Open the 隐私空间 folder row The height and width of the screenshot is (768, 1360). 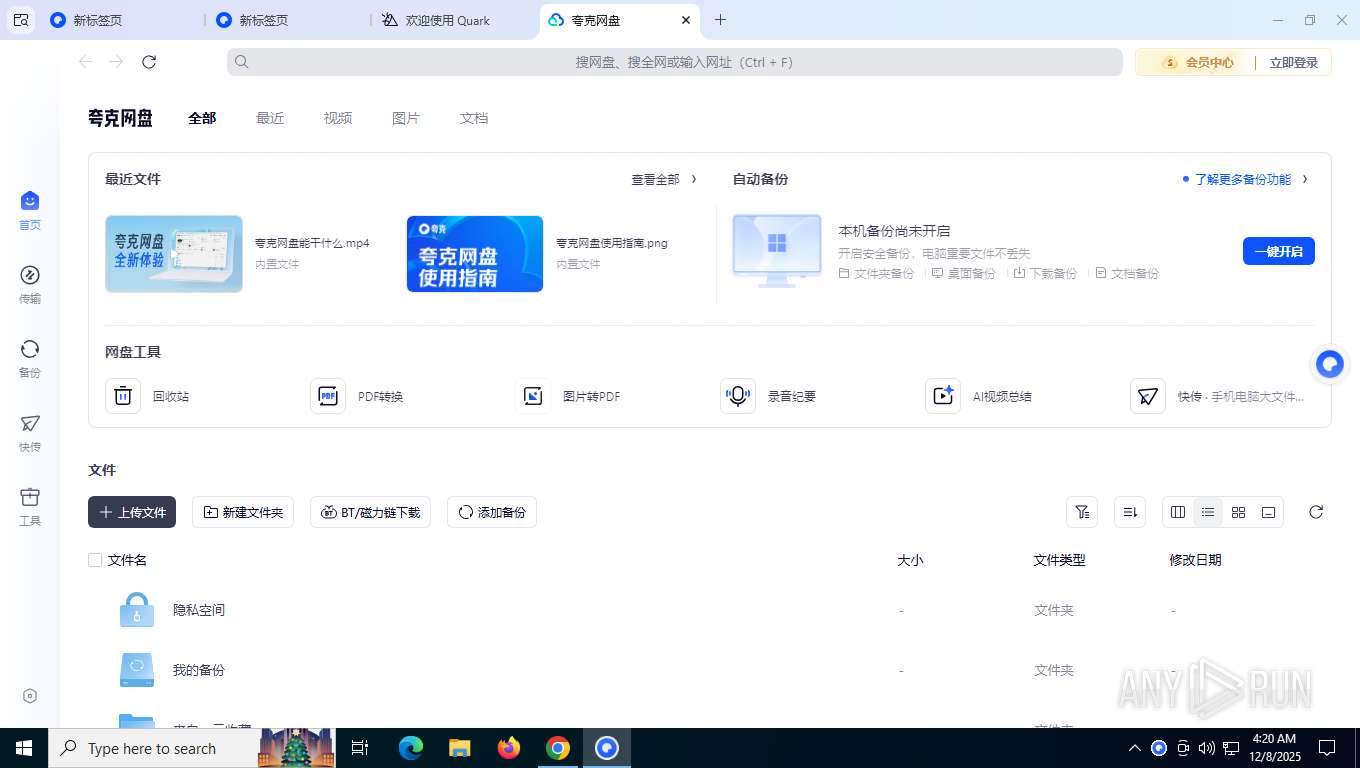[709, 610]
